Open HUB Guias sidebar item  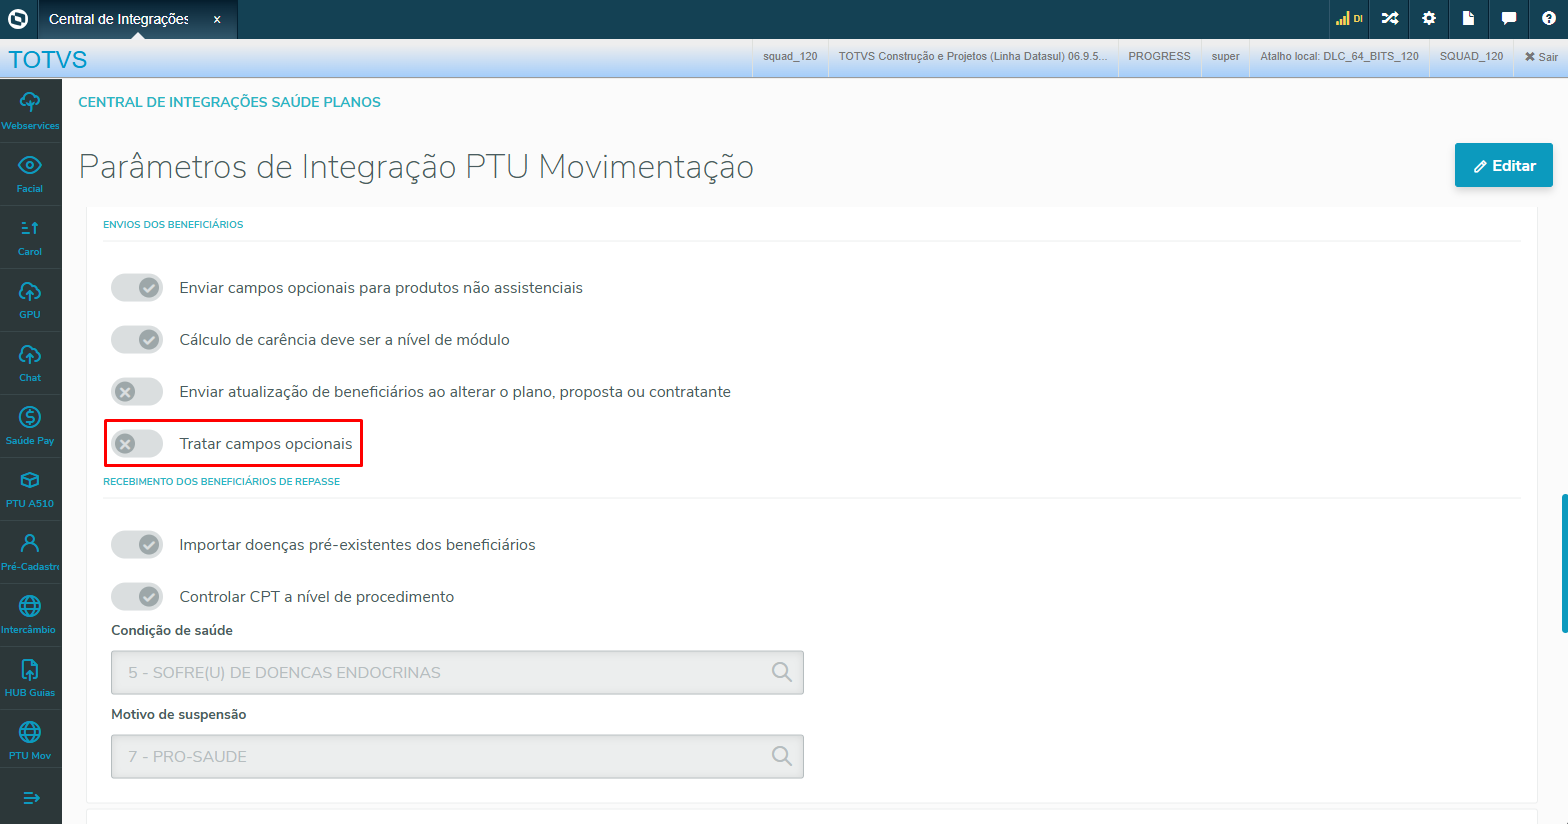coord(30,678)
